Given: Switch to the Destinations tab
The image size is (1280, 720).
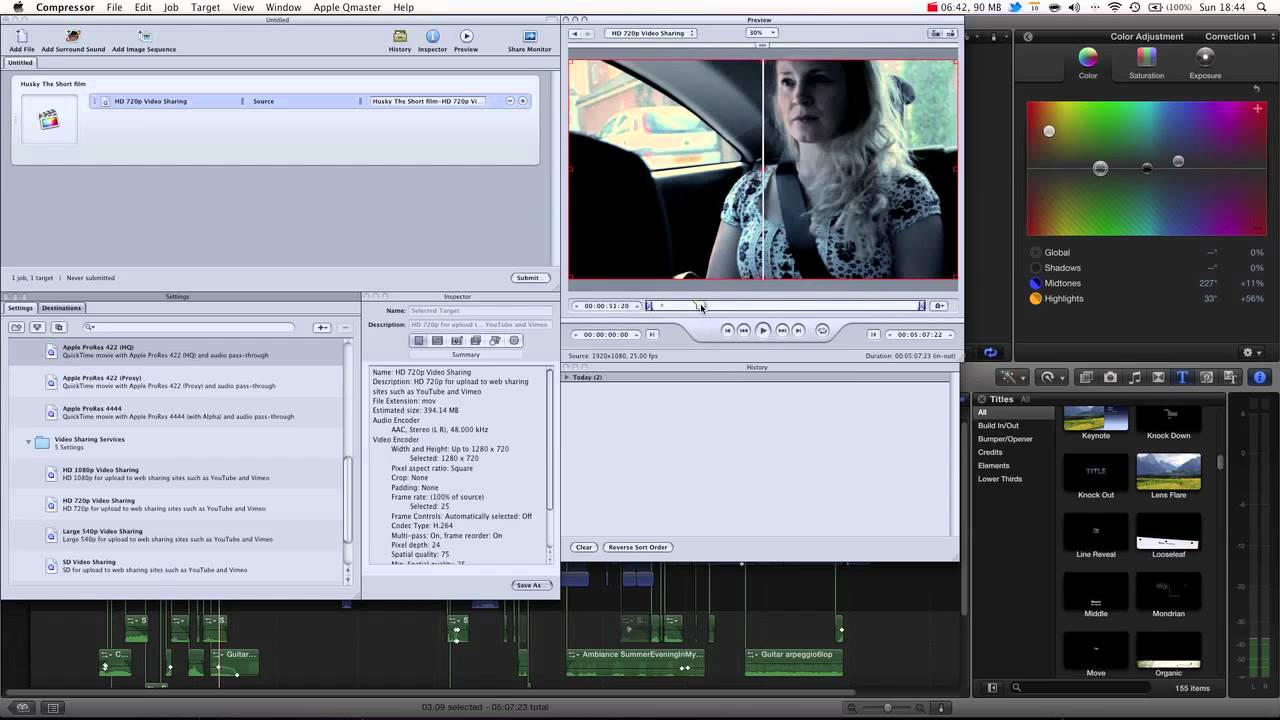Looking at the screenshot, I should 61,308.
